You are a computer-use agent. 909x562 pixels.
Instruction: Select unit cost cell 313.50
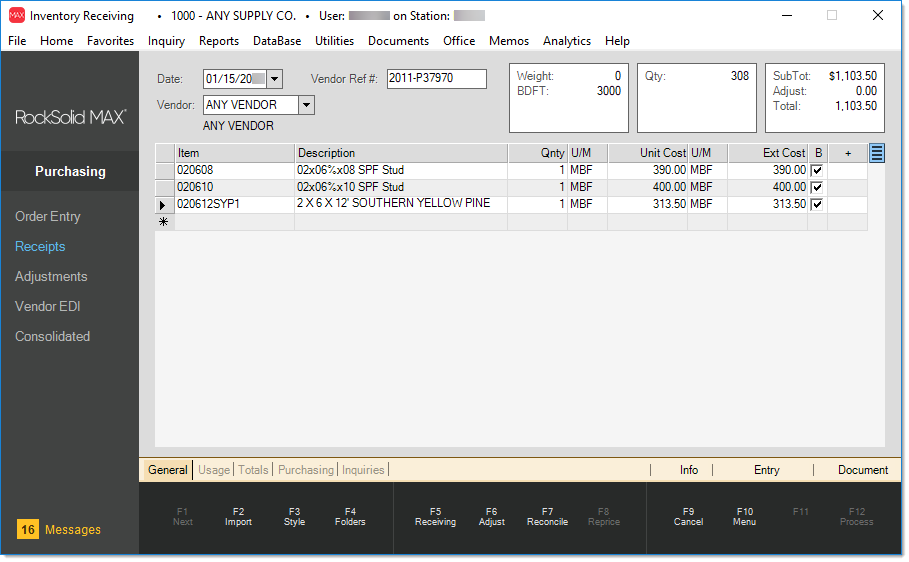[x=648, y=204]
